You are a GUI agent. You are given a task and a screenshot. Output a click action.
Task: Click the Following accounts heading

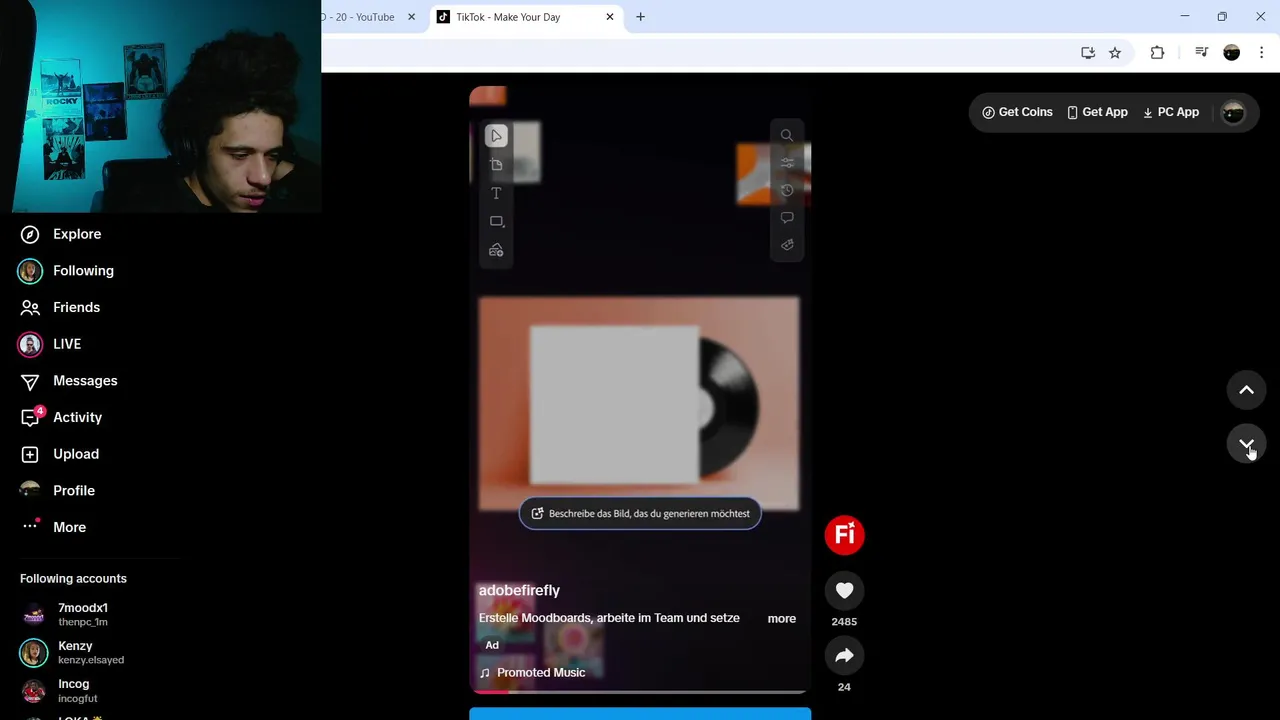73,579
